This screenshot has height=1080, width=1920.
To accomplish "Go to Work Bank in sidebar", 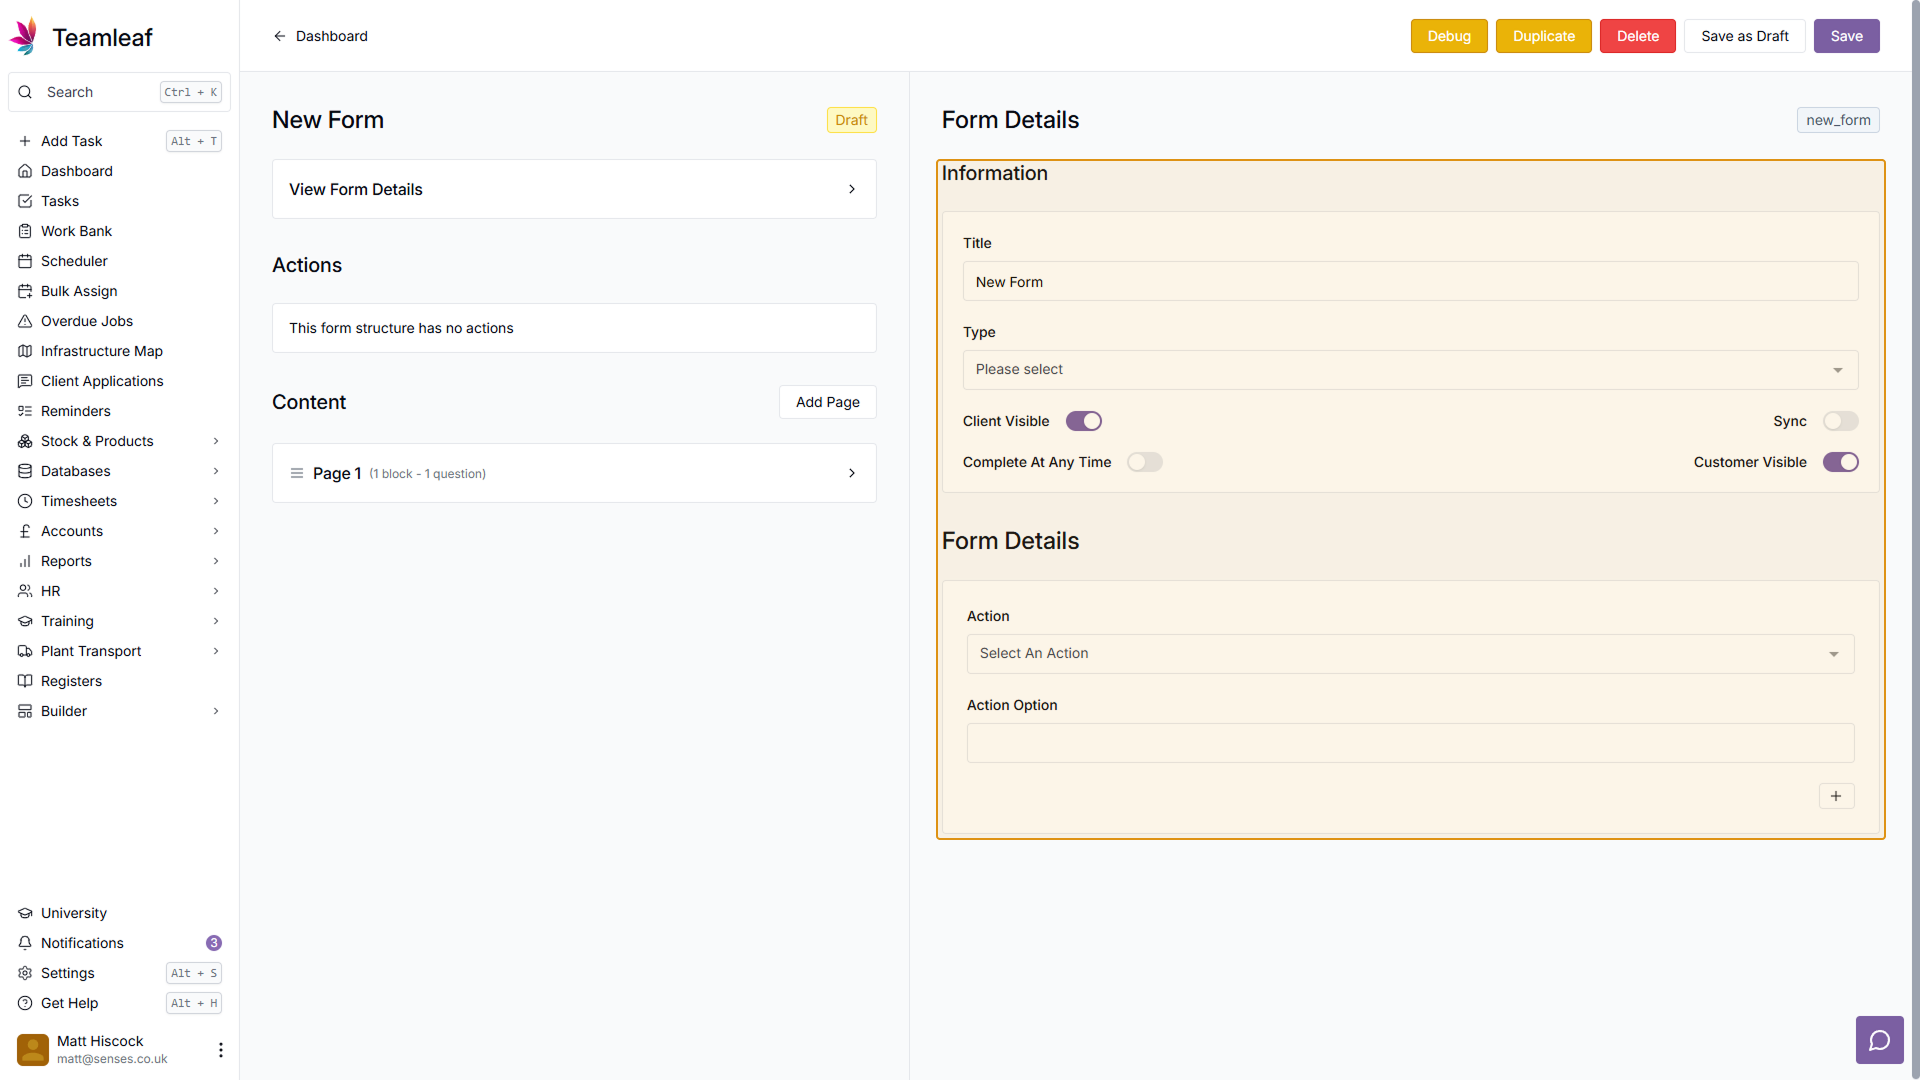I will click(76, 231).
